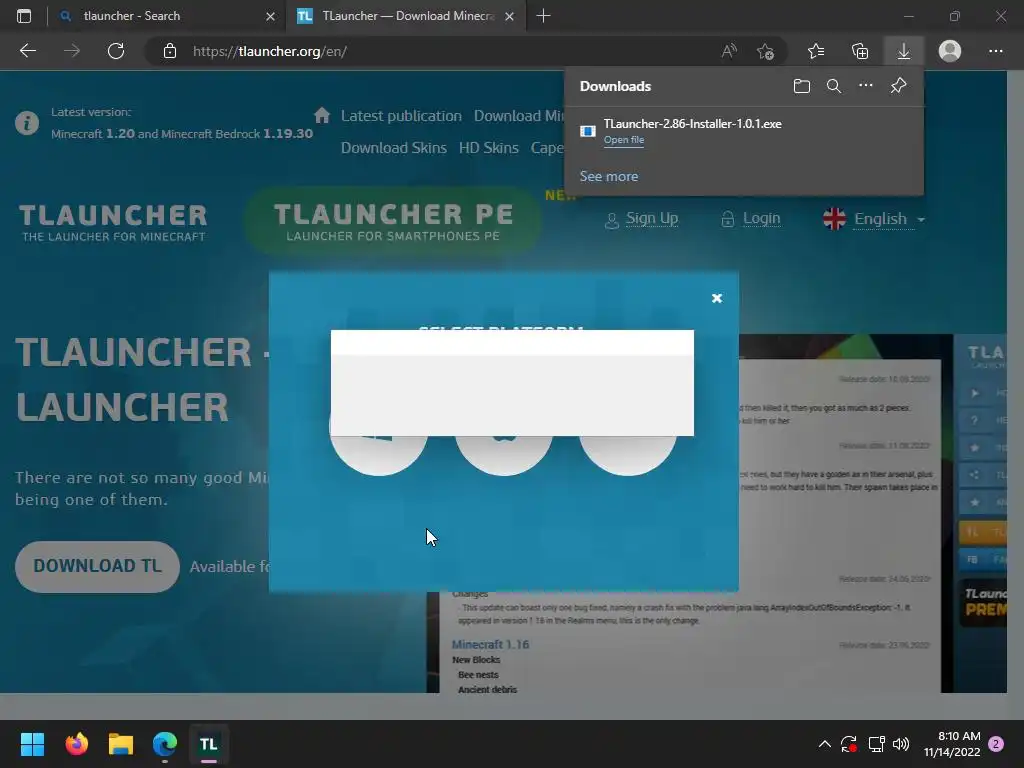Switch to TLauncher Download Minecraft tab
Viewport: 1024px width, 768px height.
404,16
